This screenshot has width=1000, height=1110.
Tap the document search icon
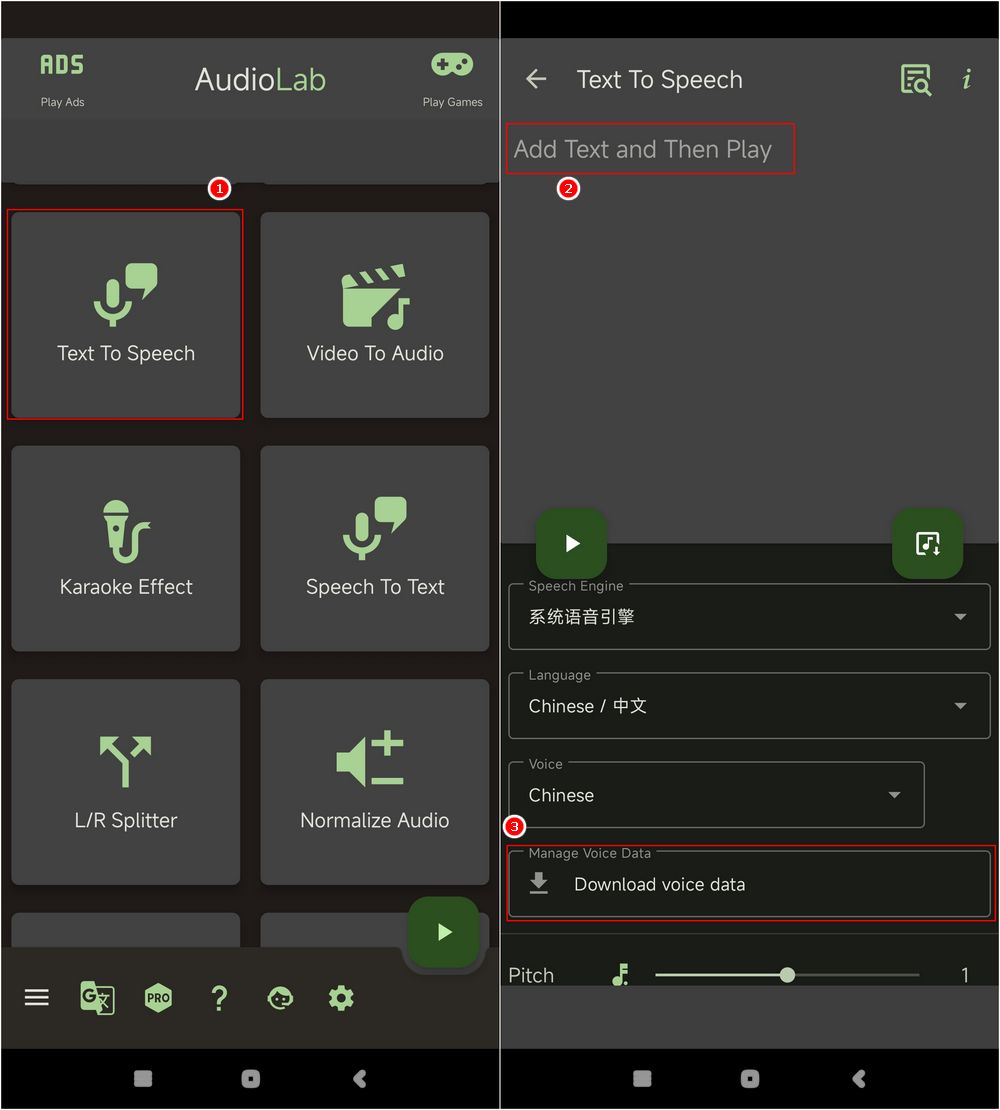pyautogui.click(x=916, y=79)
